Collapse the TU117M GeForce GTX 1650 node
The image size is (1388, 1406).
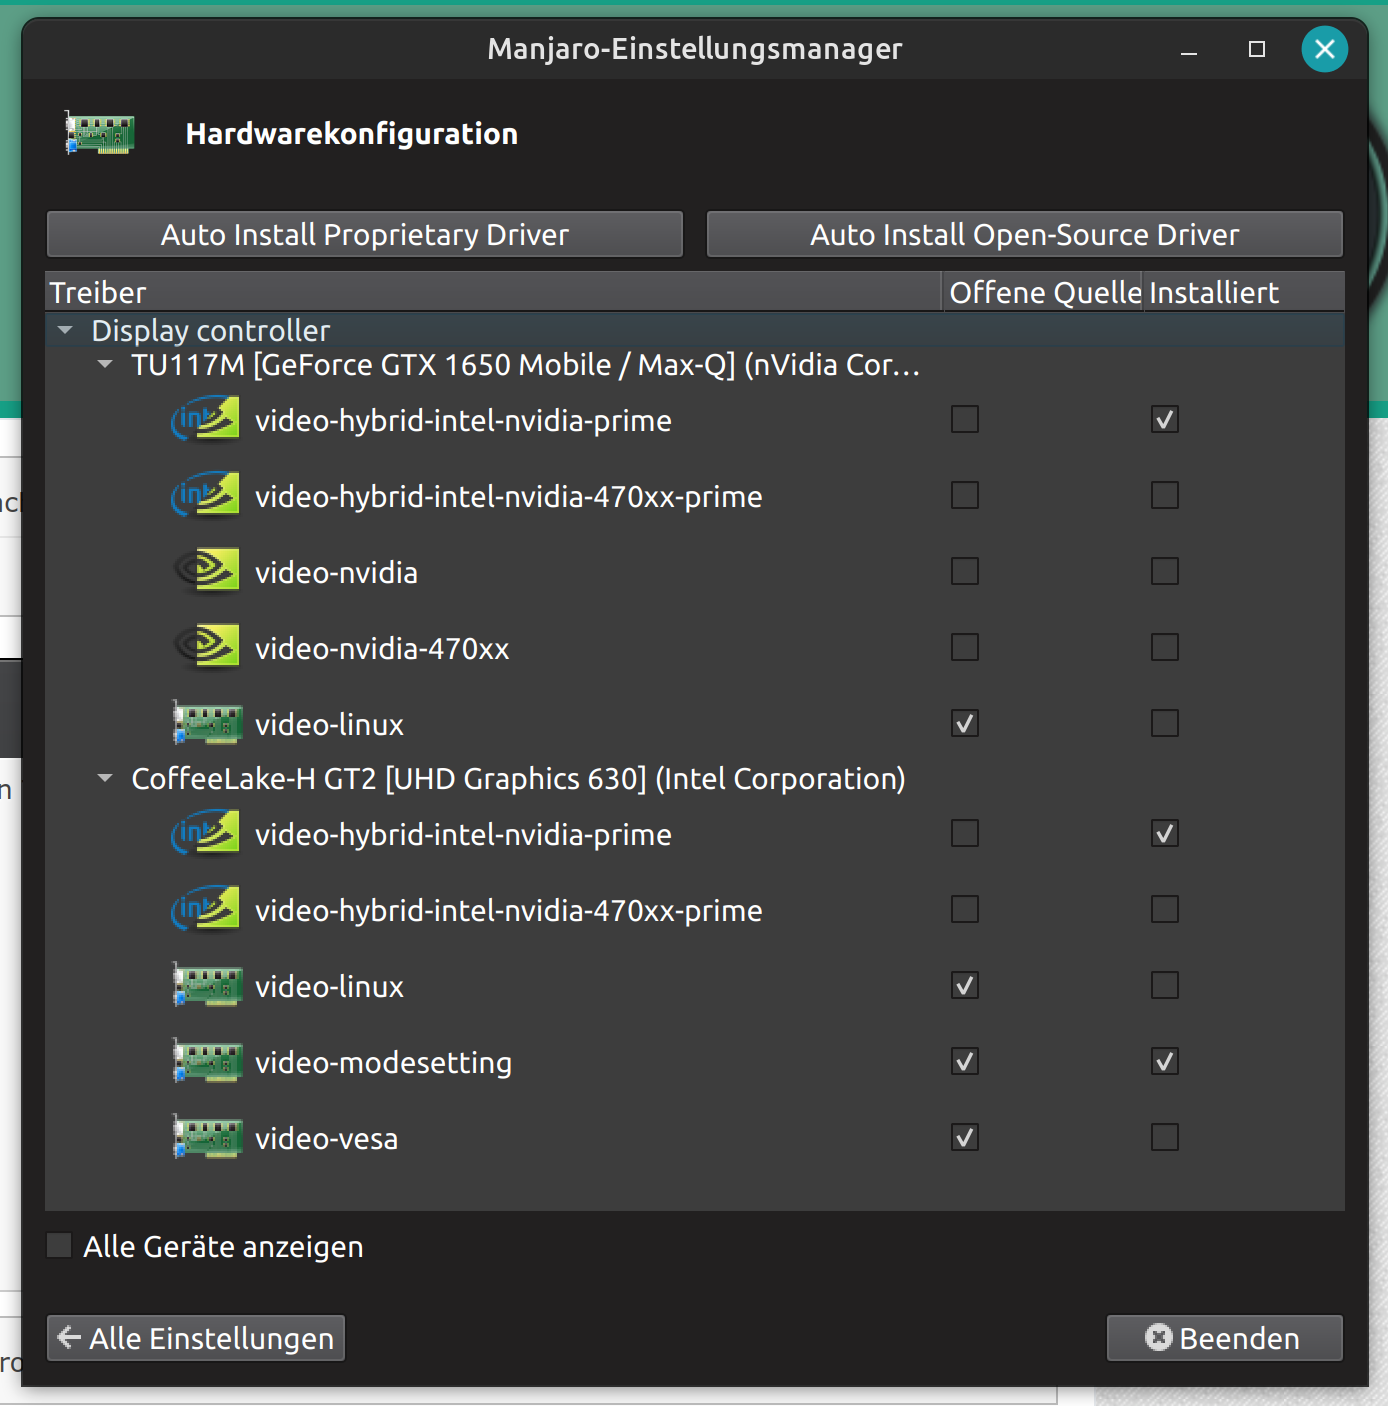pyautogui.click(x=105, y=365)
